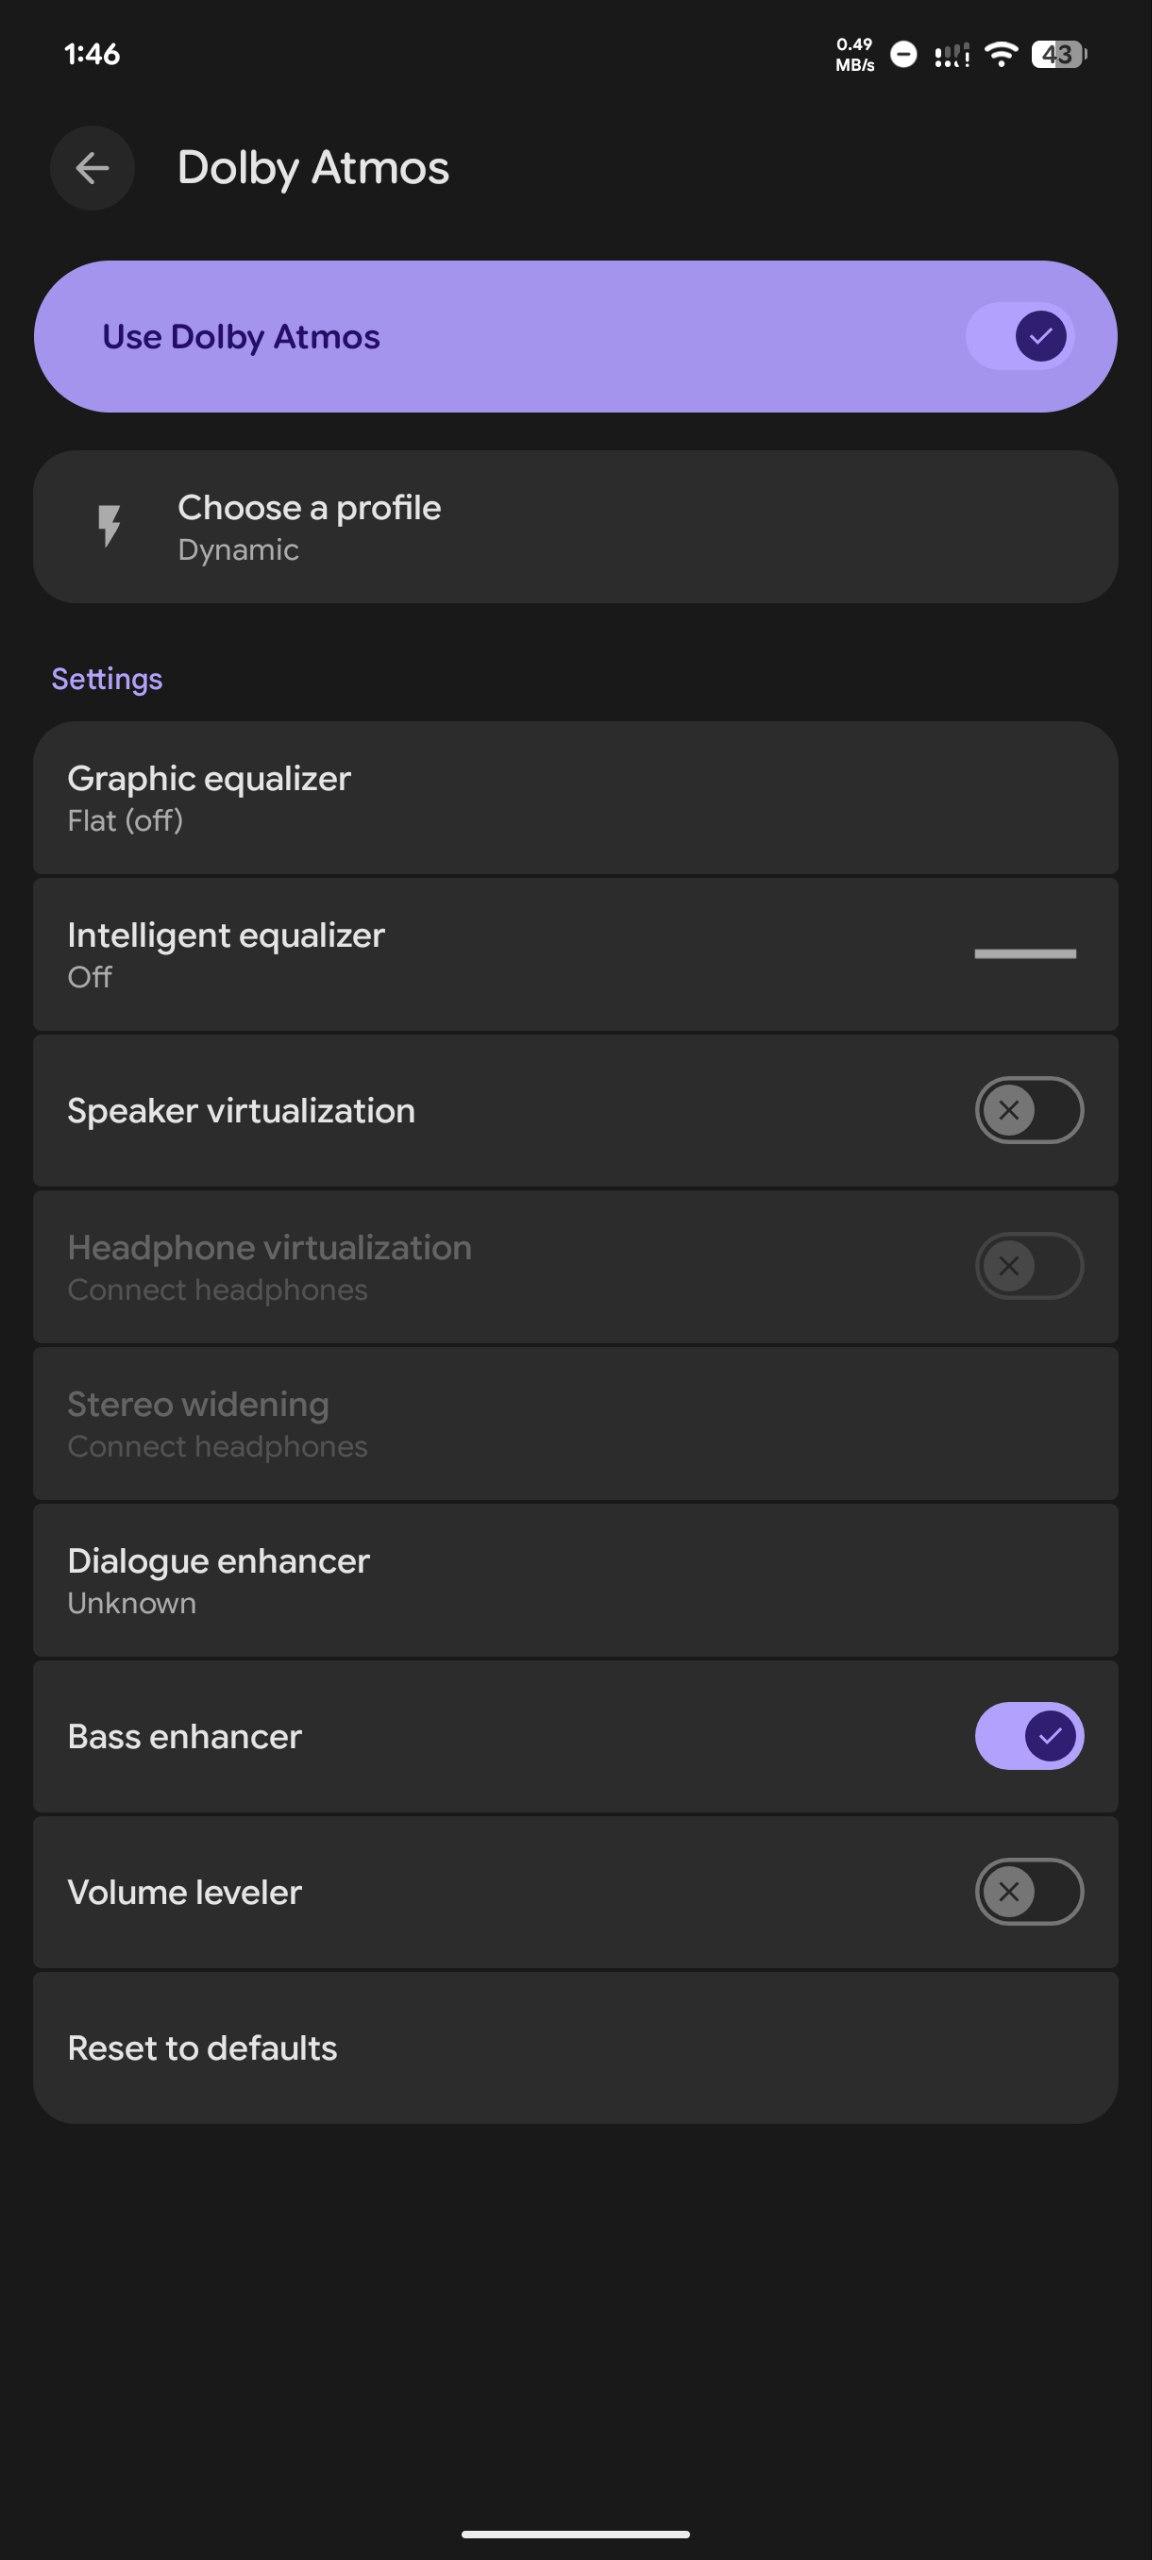Tap the lightning bolt profile icon
The width and height of the screenshot is (1152, 2560).
[x=109, y=526]
